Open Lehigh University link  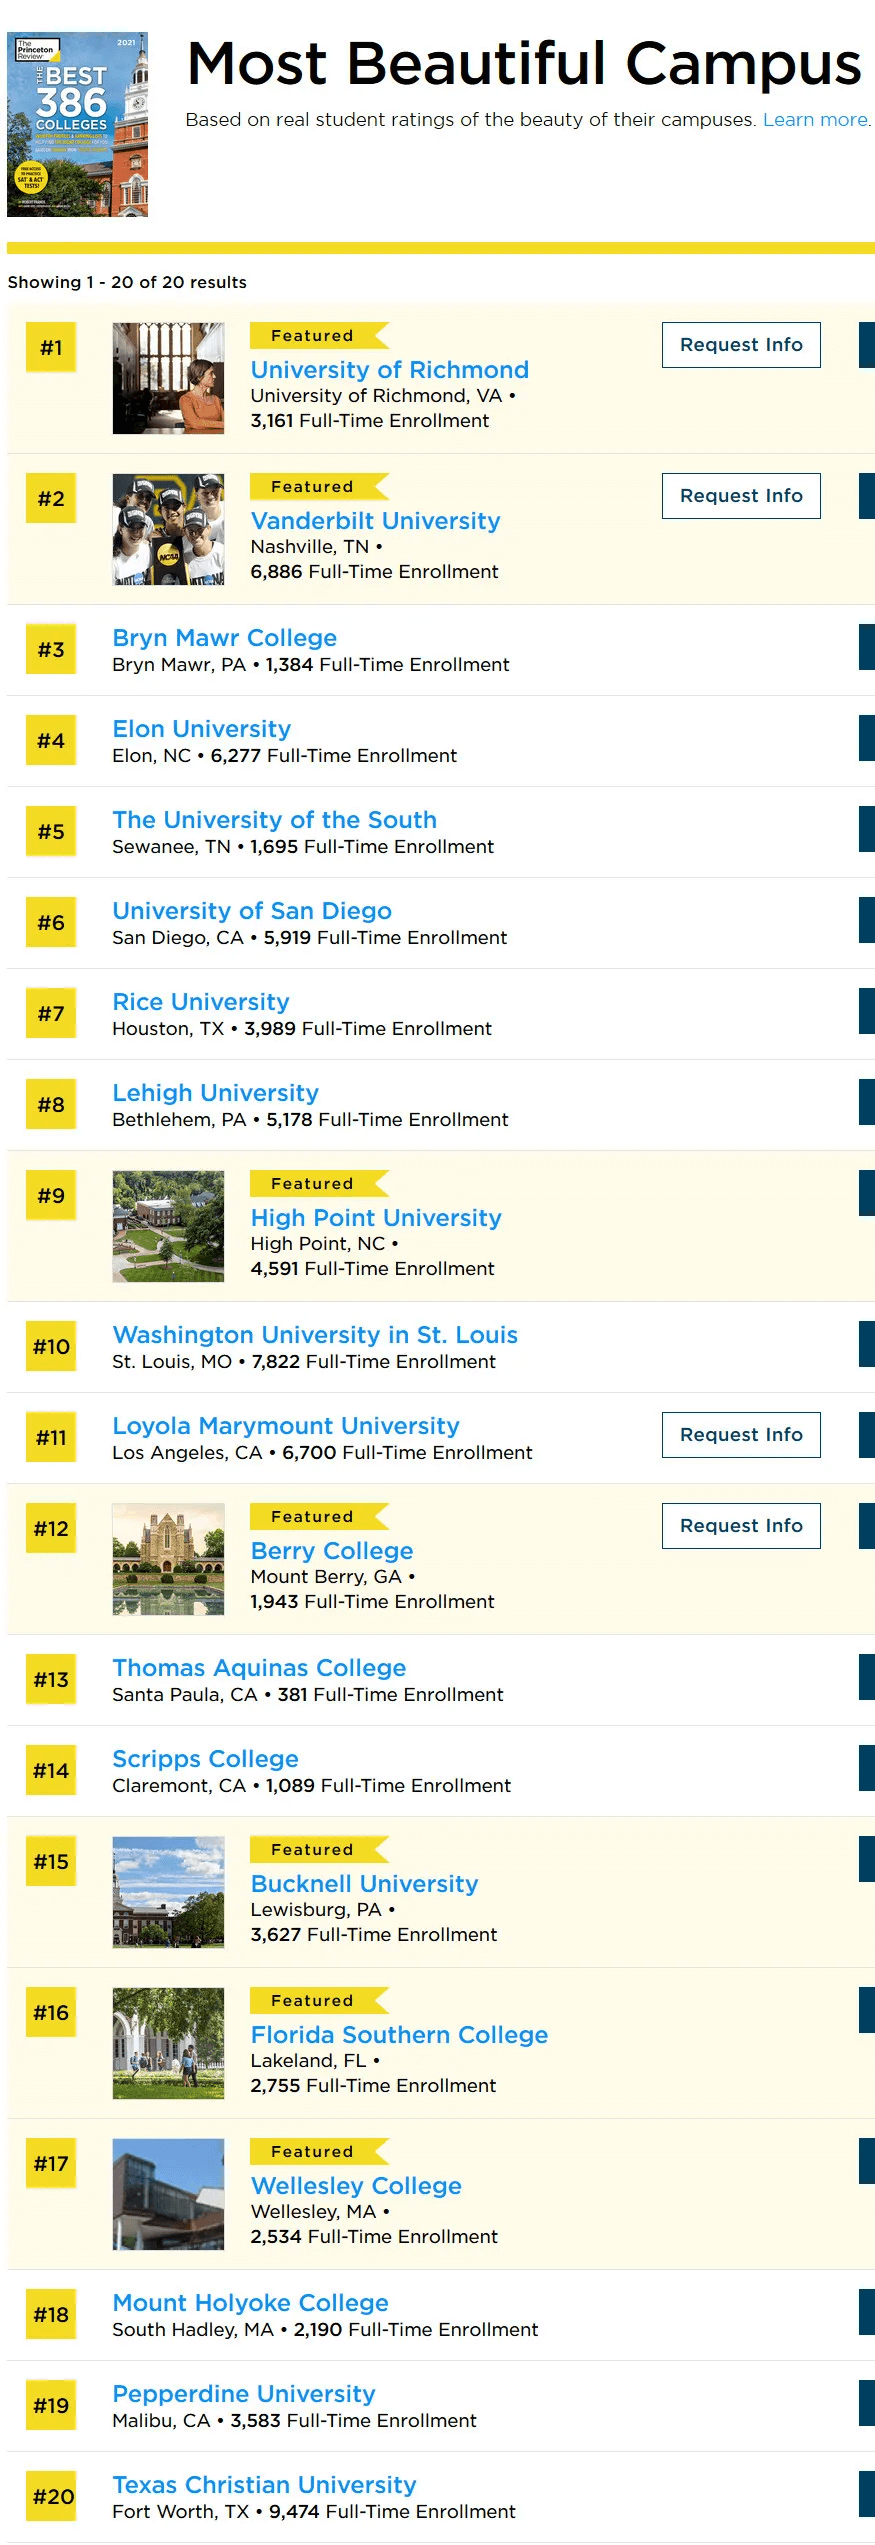(215, 1092)
